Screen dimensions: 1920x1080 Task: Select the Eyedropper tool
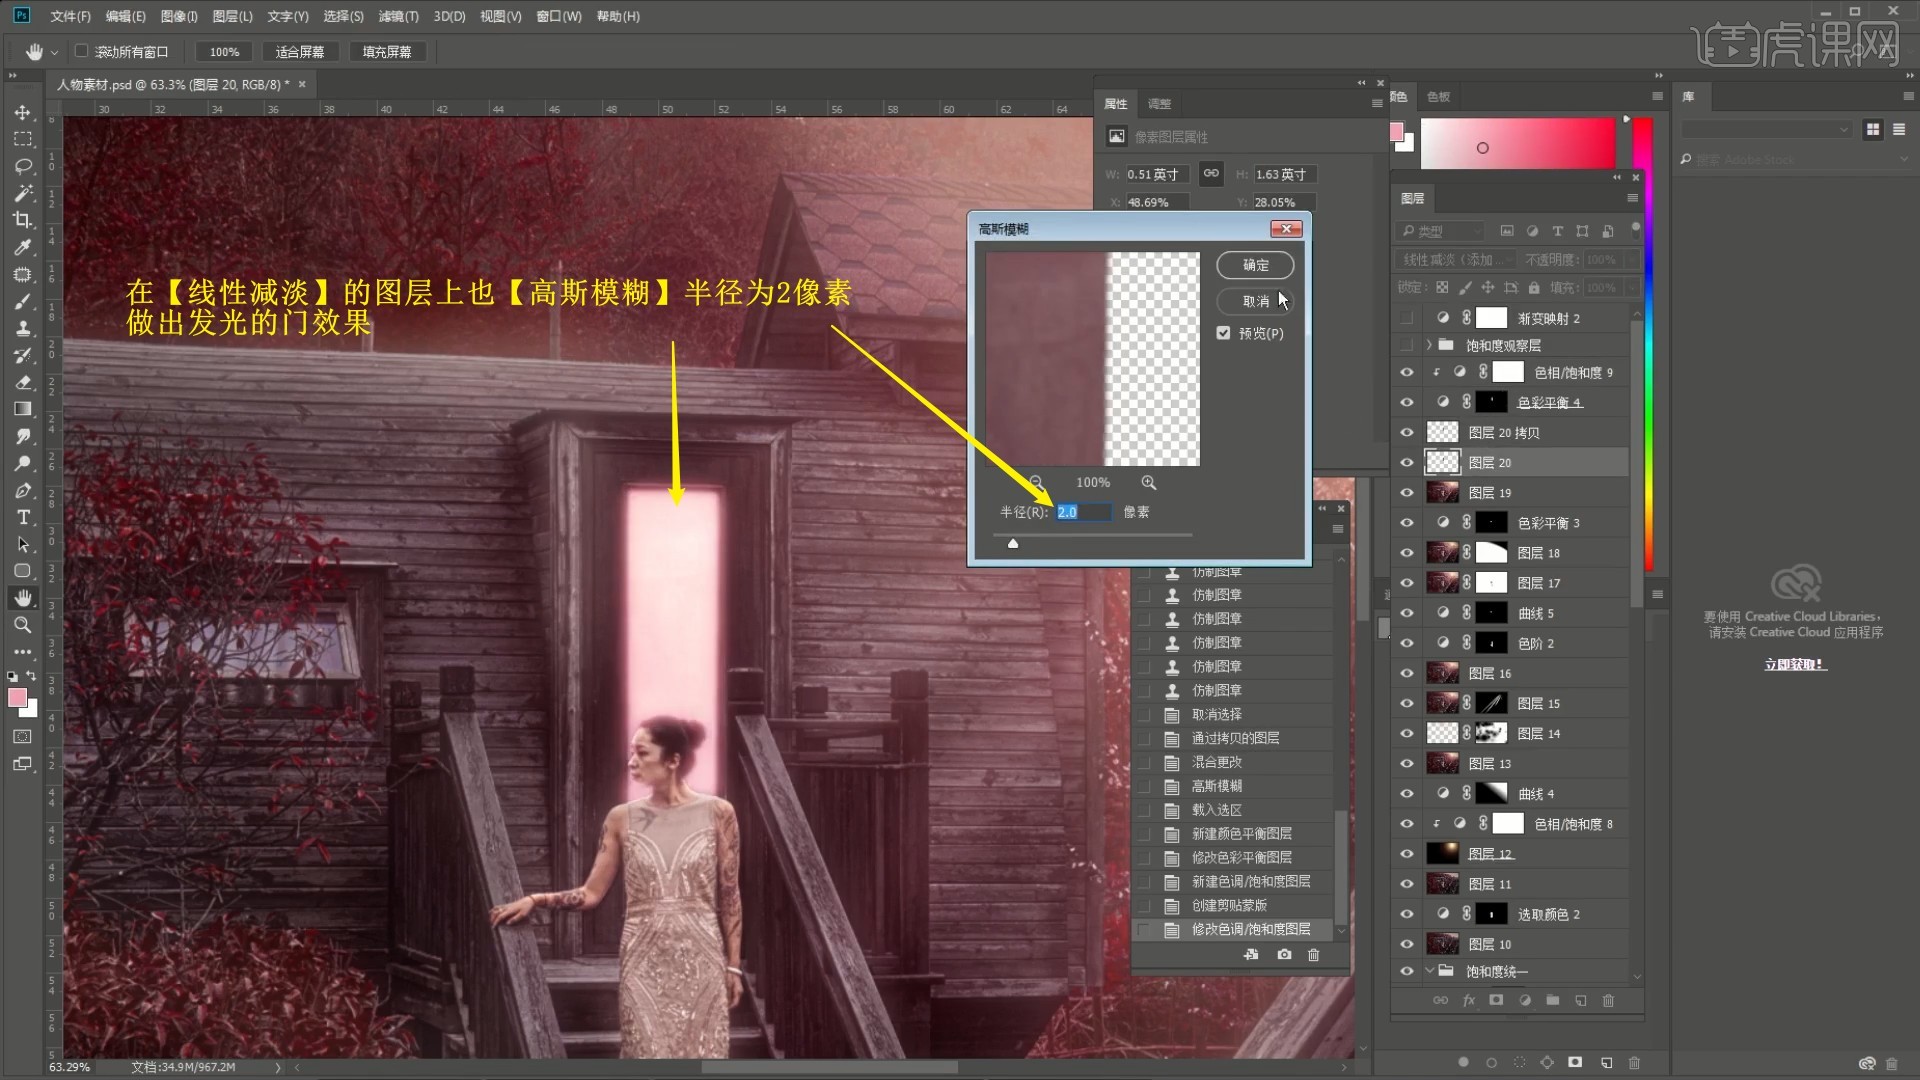22,247
